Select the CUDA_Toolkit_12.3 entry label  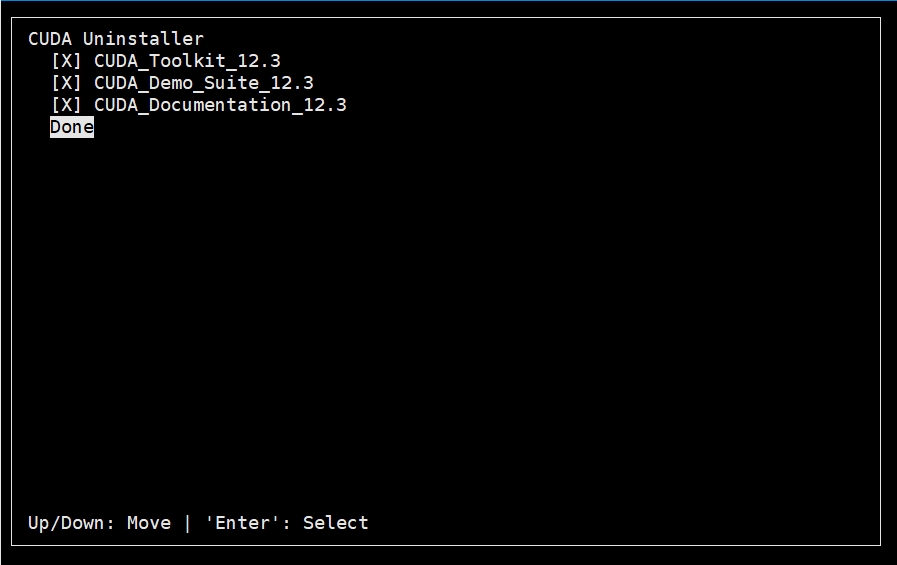coord(187,61)
